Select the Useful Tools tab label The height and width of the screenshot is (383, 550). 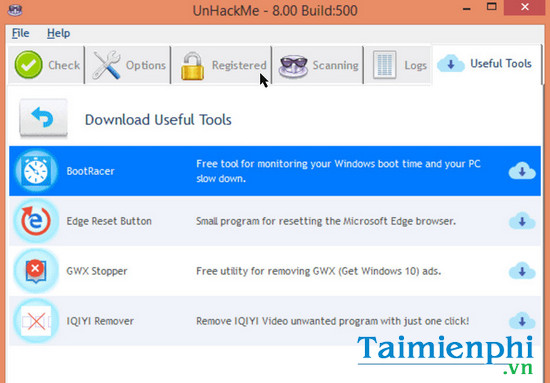(x=501, y=63)
